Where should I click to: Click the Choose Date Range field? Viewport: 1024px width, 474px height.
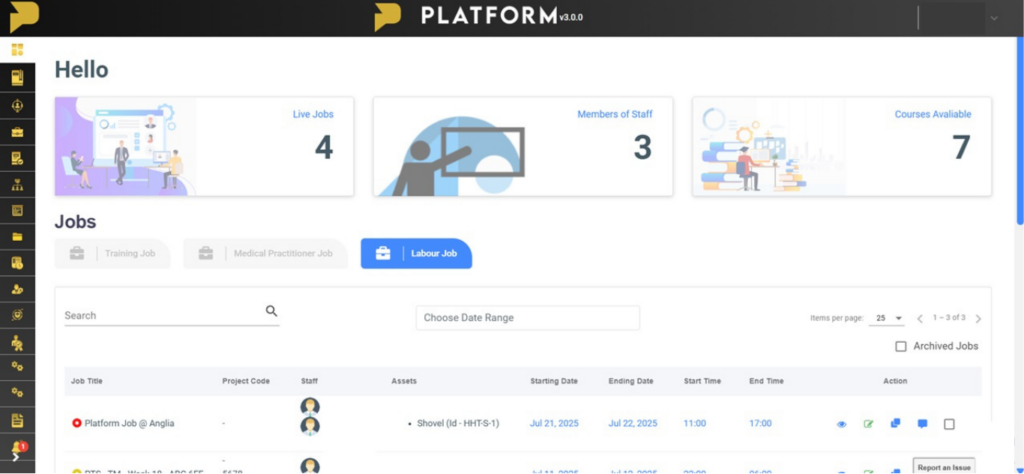[527, 318]
